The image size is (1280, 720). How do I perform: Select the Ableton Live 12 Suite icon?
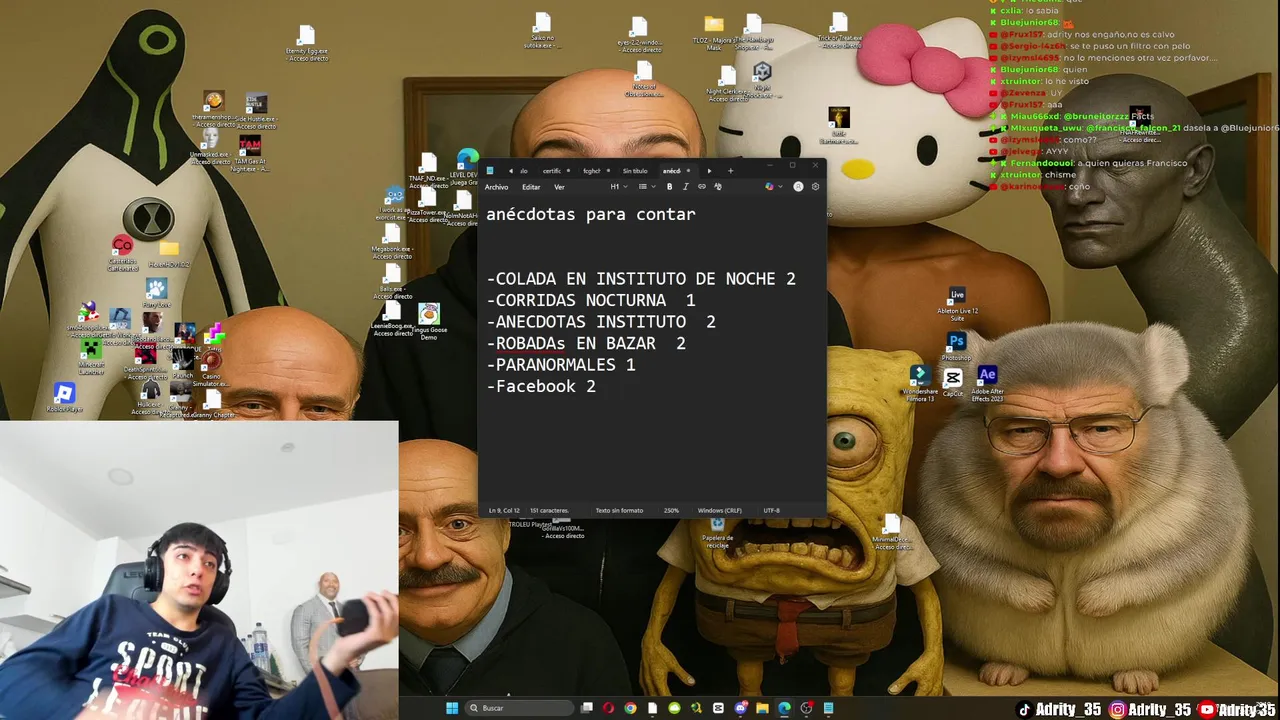[957, 303]
